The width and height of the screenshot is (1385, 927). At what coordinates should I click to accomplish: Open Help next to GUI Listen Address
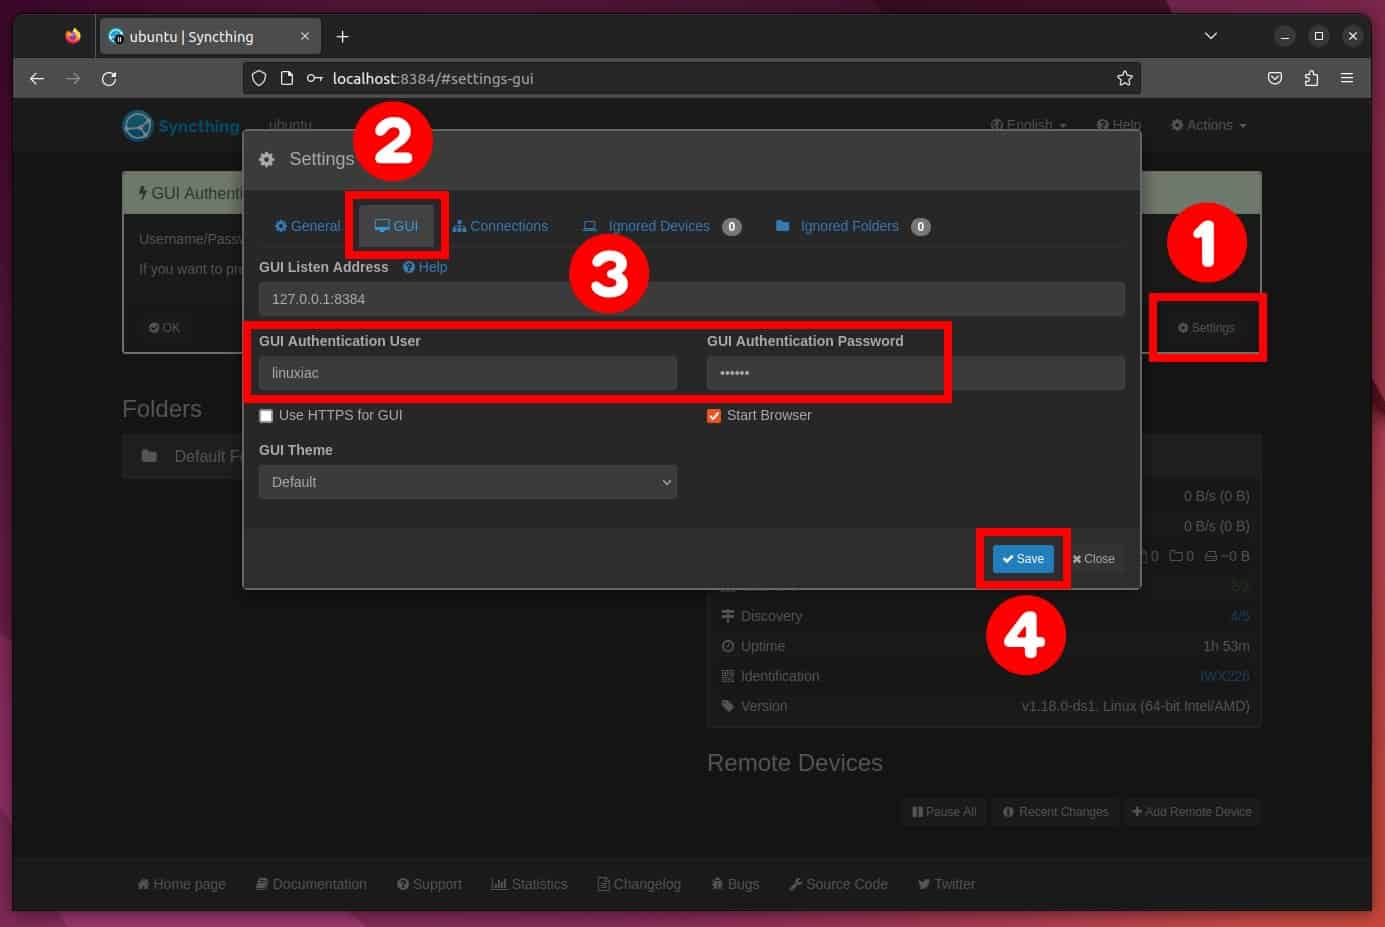coord(424,267)
